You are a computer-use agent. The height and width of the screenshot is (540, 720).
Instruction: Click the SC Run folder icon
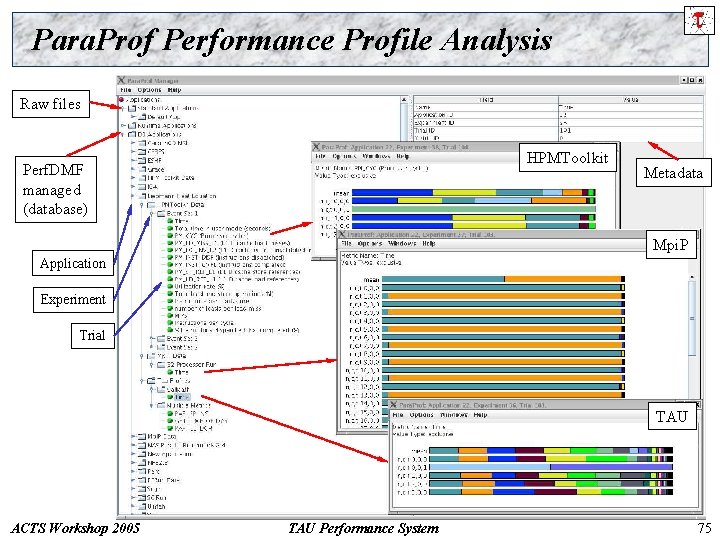tap(142, 497)
